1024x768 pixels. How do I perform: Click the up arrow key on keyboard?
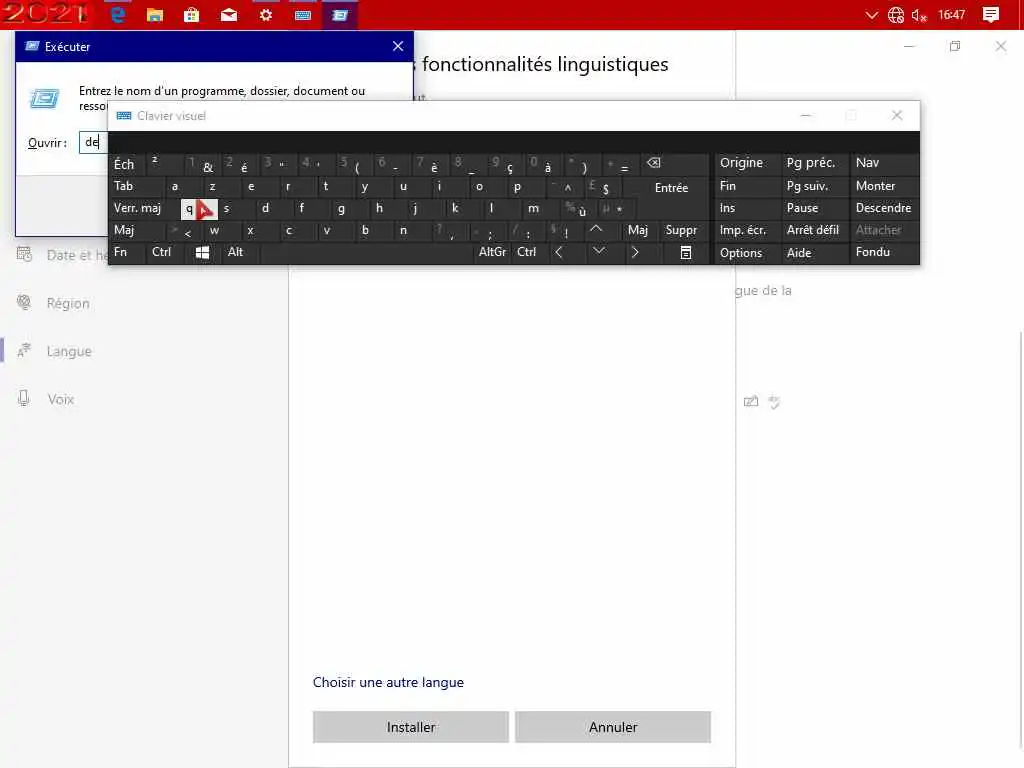(596, 229)
